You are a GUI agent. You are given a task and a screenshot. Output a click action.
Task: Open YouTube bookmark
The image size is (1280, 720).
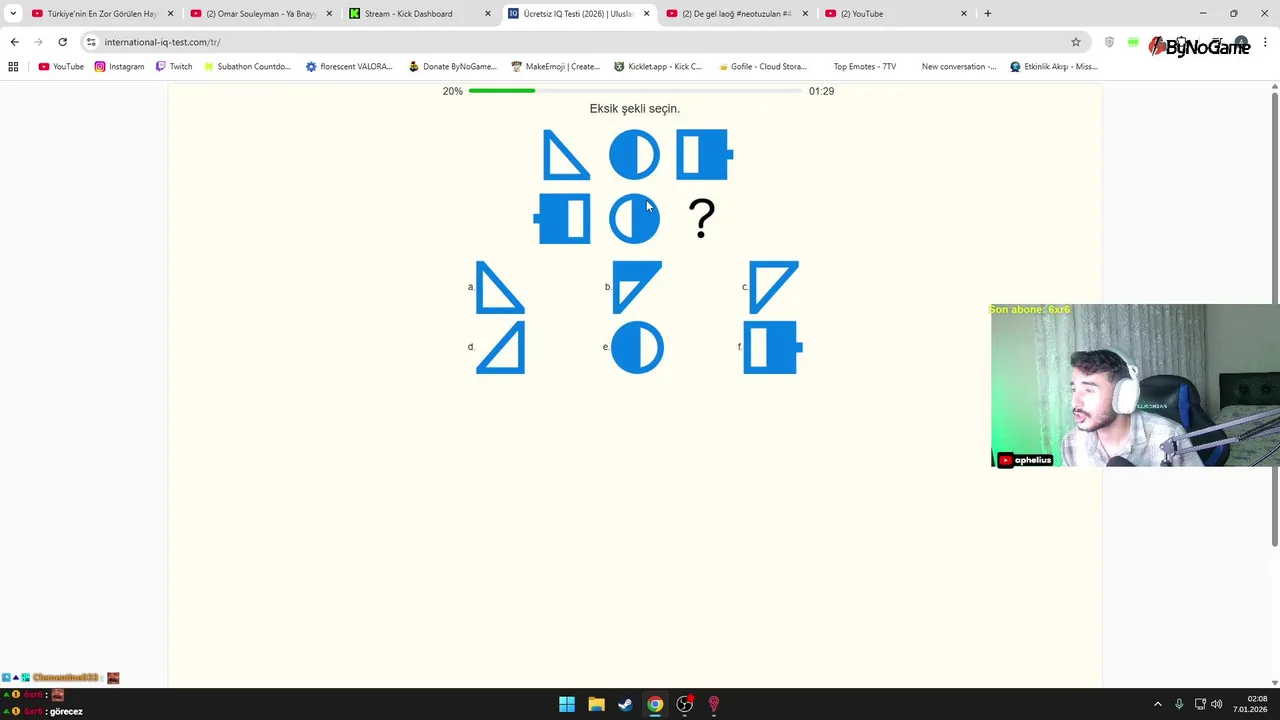pos(61,66)
